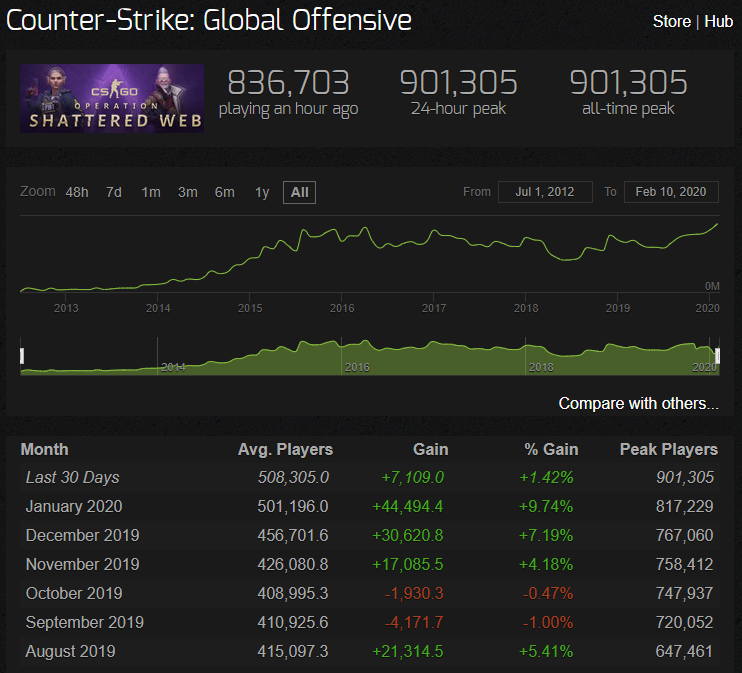Click the Month column header
742x673 pixels.
44,449
